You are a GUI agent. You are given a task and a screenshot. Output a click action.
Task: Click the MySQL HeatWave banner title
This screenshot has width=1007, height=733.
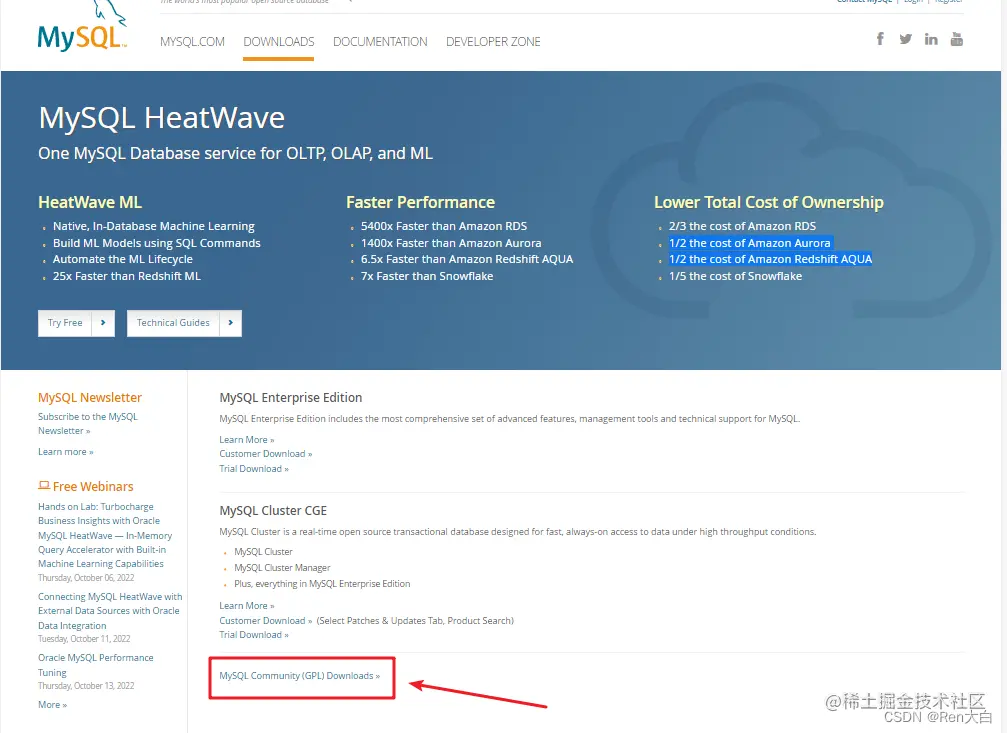coord(162,118)
